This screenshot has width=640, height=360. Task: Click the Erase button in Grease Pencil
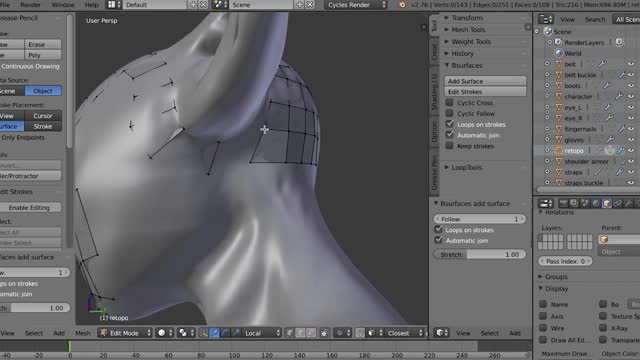point(43,44)
